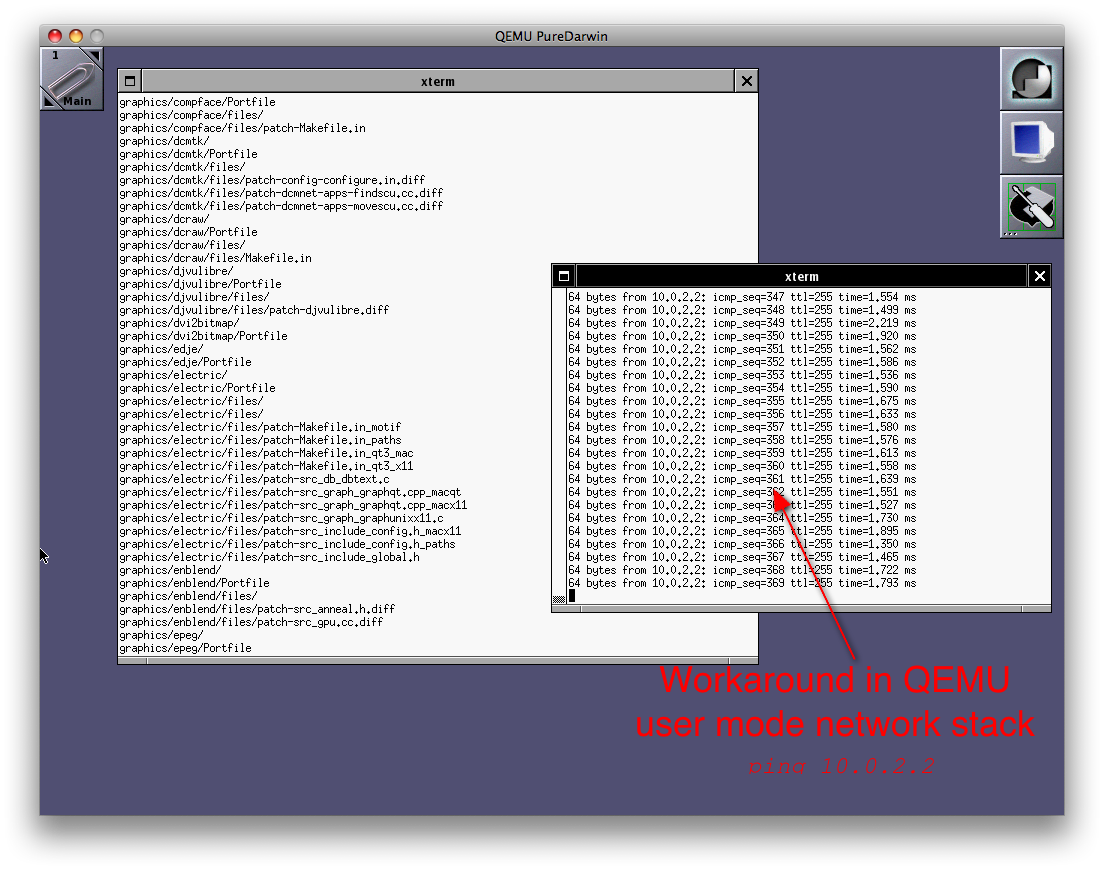1104x870 pixels.
Task: Click the red macOS close button of QEMU
Action: pyautogui.click(x=55, y=36)
